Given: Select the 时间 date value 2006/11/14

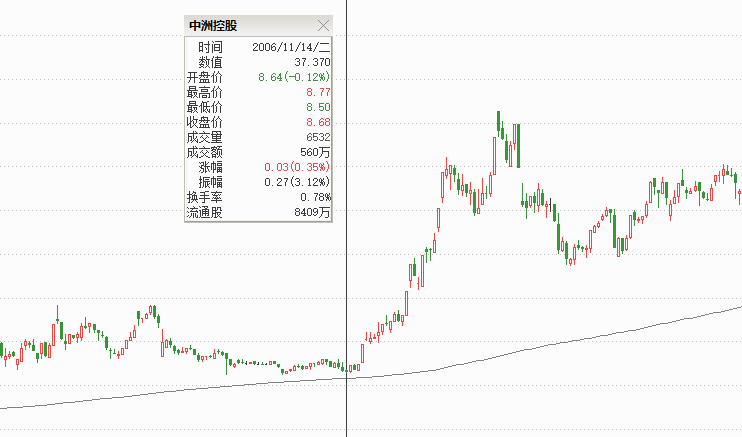Looking at the screenshot, I should click(291, 47).
